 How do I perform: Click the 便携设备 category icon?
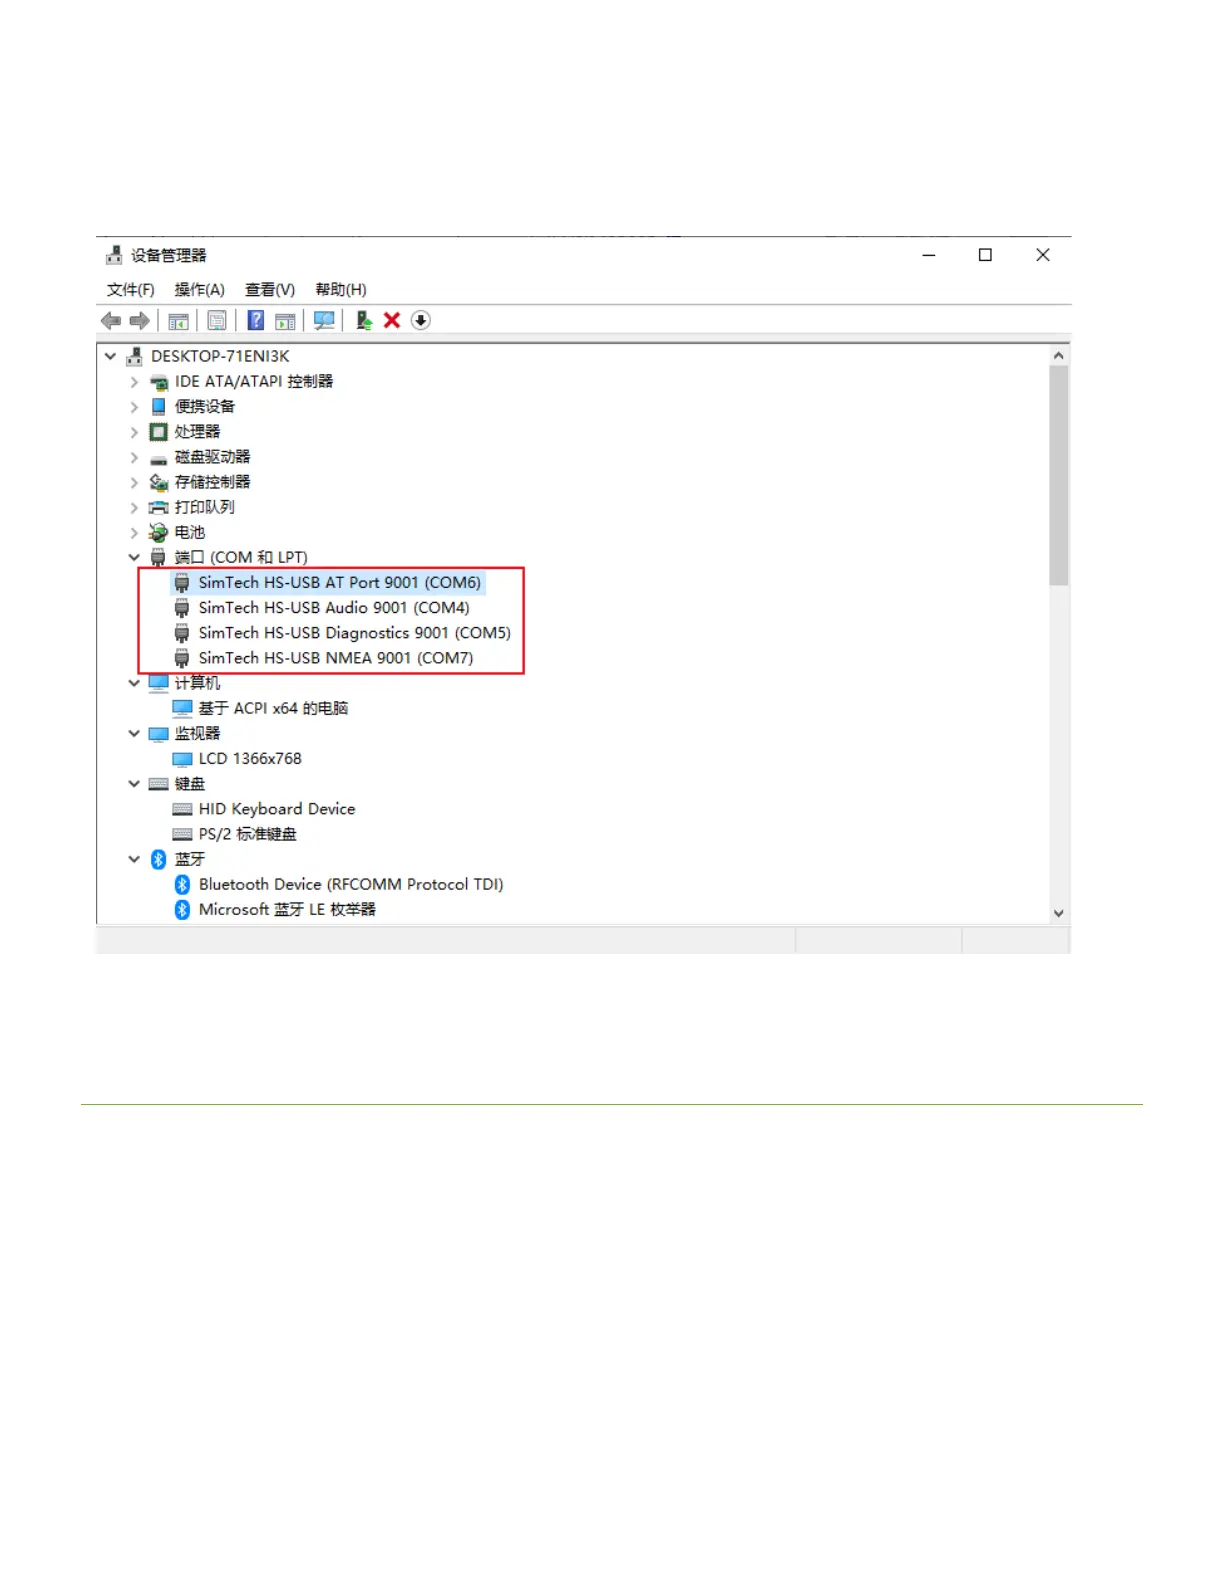click(158, 407)
